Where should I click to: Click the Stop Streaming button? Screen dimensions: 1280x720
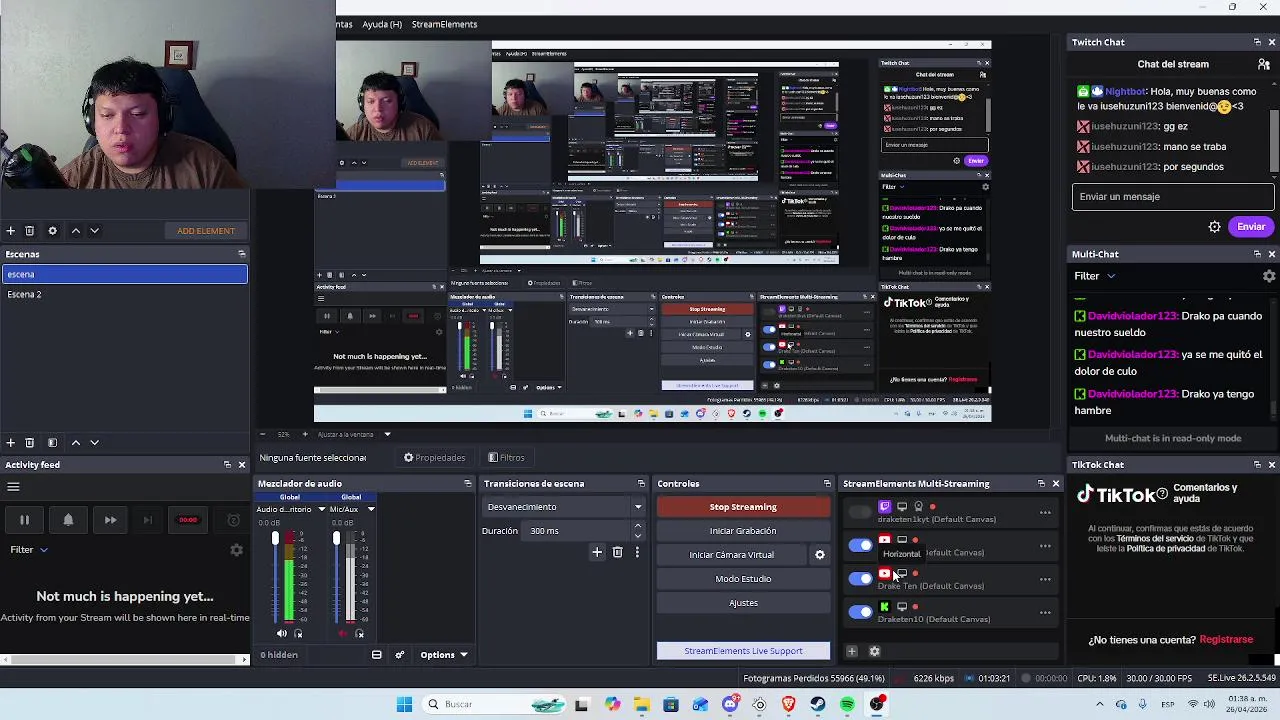[x=743, y=507]
